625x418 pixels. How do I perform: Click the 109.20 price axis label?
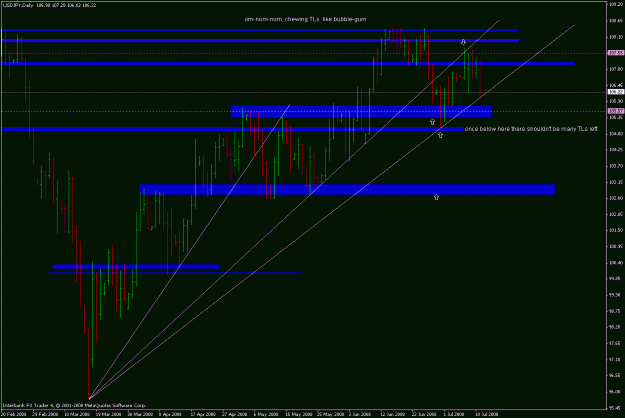pyautogui.click(x=616, y=4)
